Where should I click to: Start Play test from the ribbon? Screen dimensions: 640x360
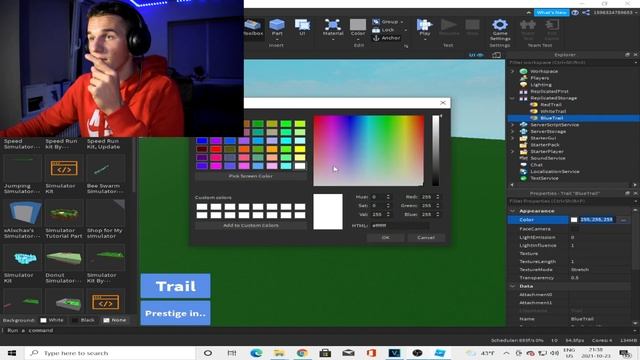(x=424, y=27)
